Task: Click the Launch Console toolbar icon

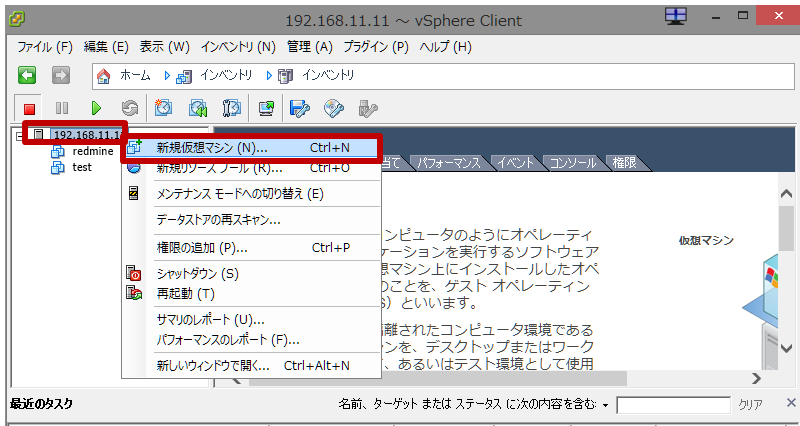Action: point(266,108)
